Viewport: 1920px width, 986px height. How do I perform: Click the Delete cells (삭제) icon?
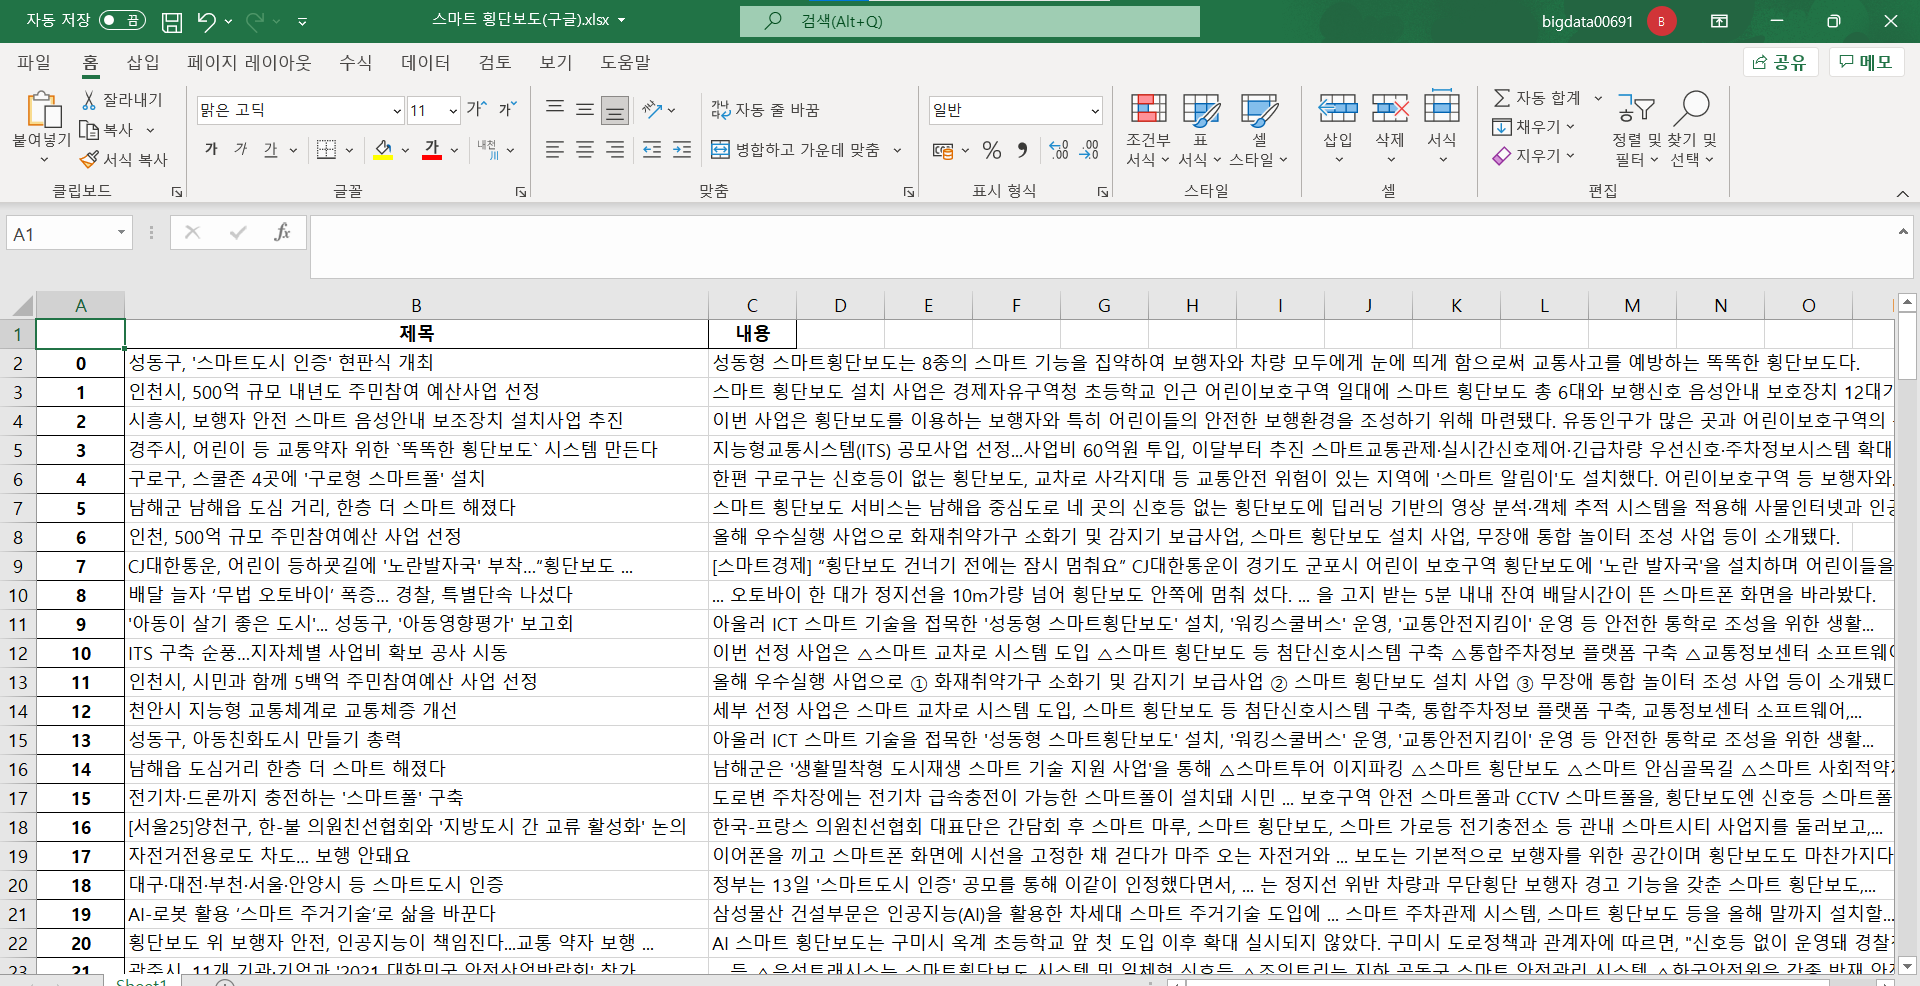tap(1390, 108)
